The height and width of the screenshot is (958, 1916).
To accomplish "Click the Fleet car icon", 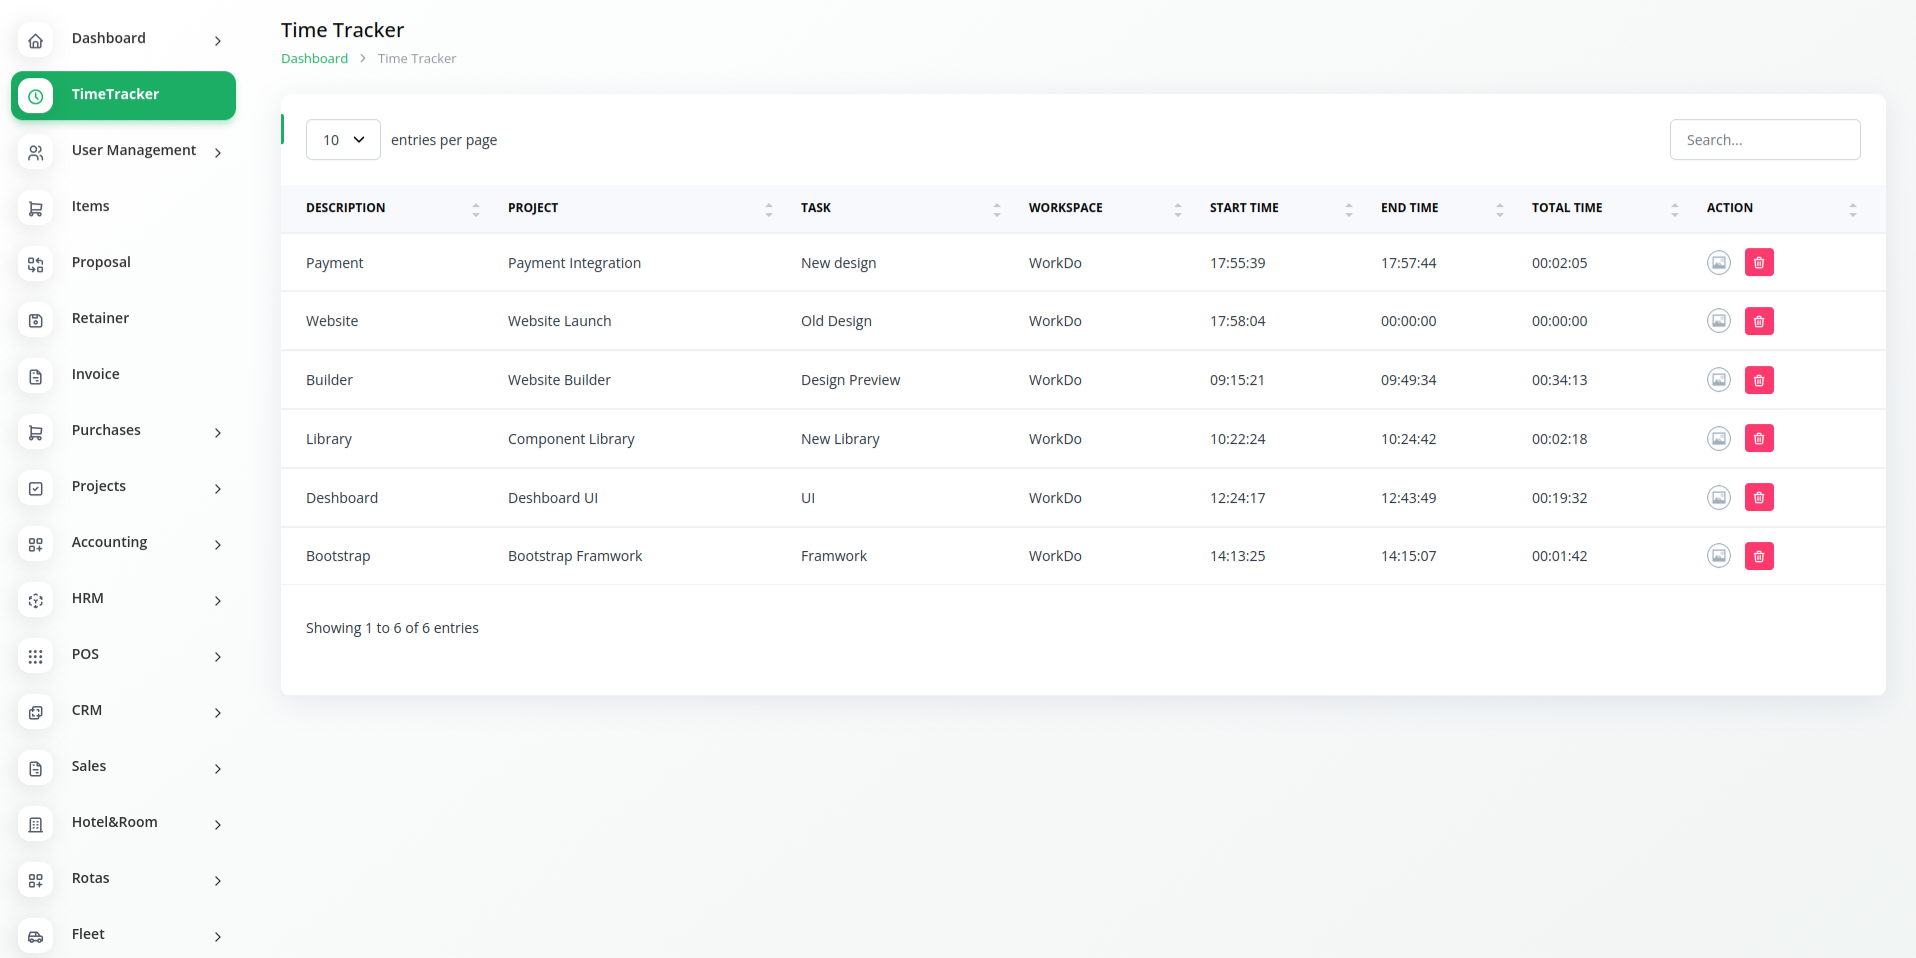I will pos(35,937).
